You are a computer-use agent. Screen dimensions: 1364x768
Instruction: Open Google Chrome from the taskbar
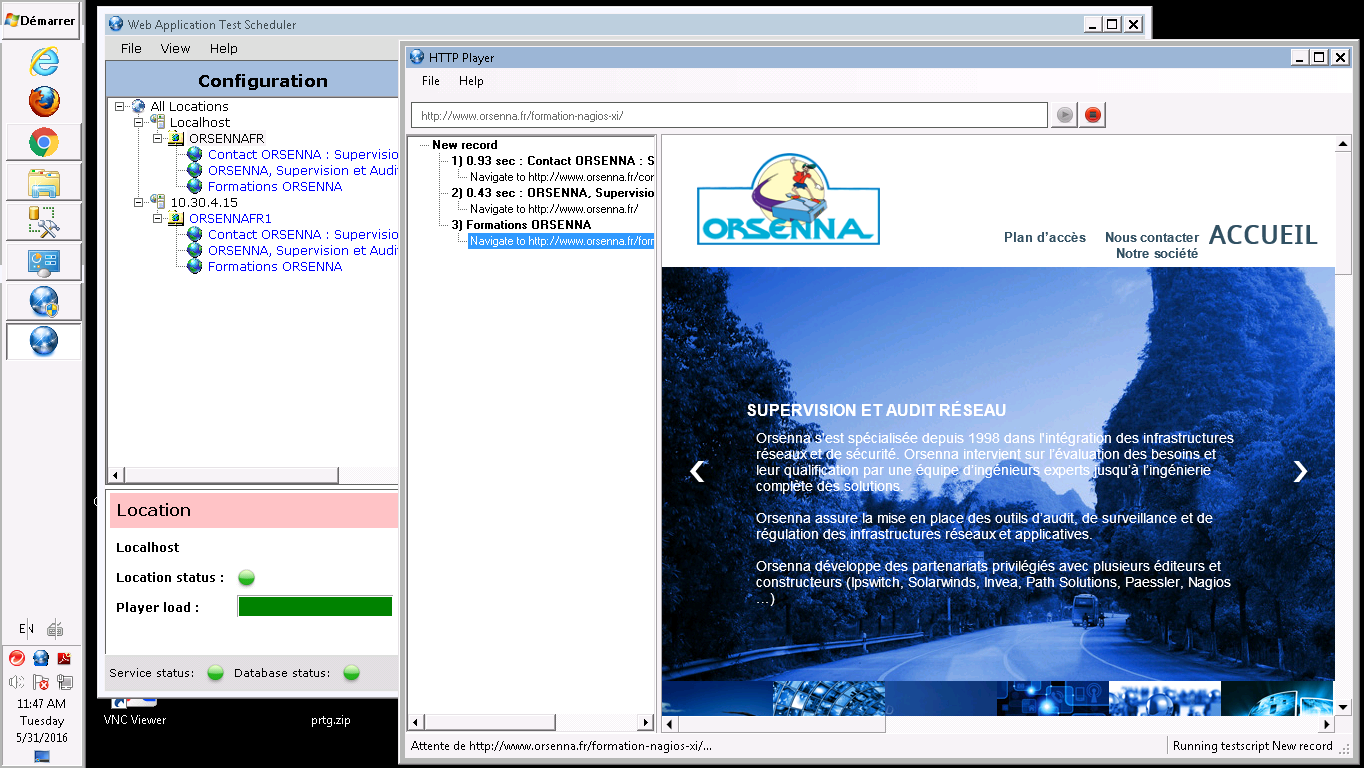(43, 143)
